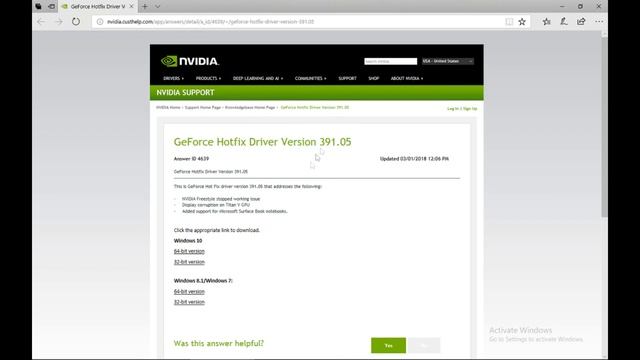Restore down the Edge browser window

(x=580, y=7)
